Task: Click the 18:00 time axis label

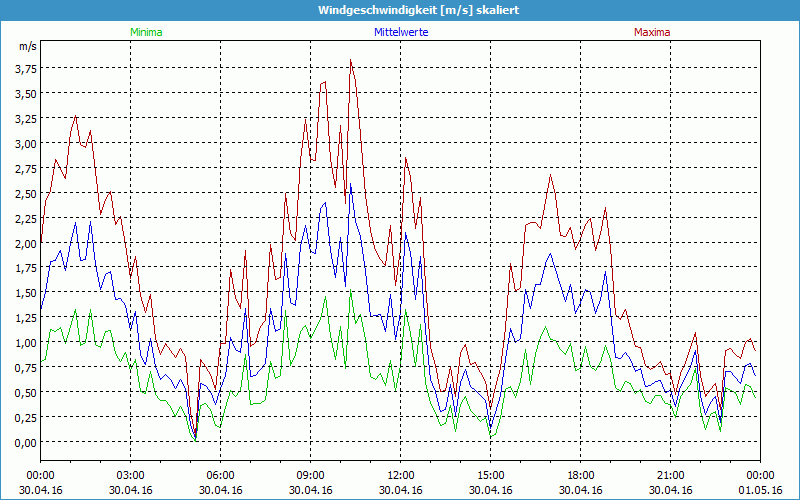Action: tap(581, 476)
